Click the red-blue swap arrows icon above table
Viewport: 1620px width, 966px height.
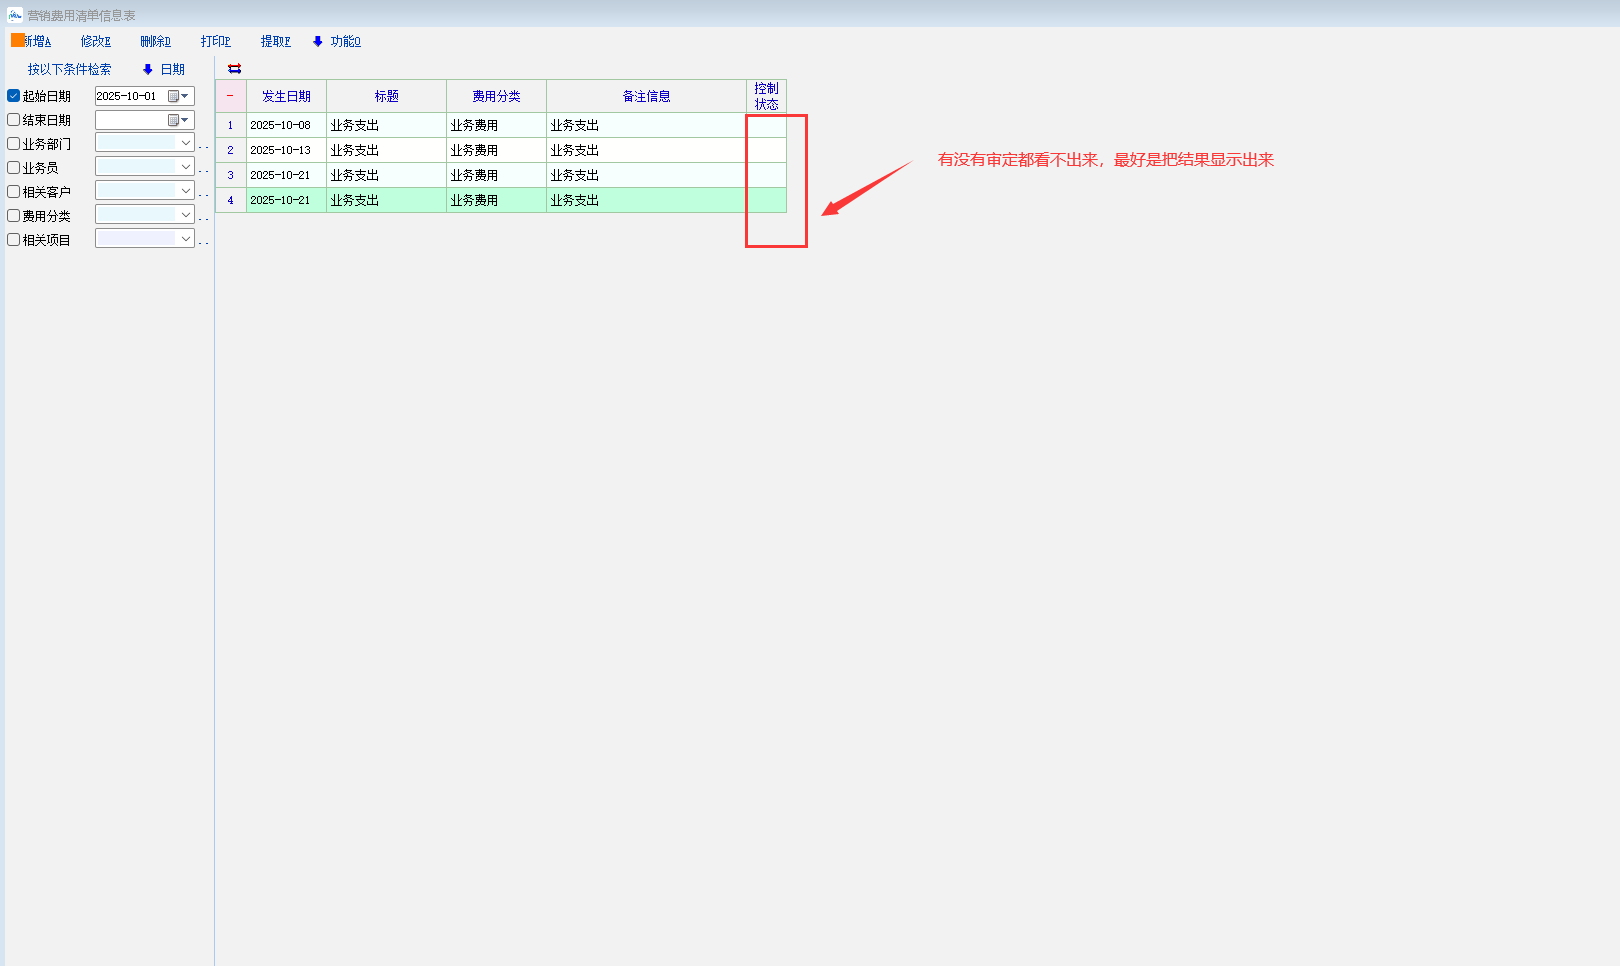[234, 69]
